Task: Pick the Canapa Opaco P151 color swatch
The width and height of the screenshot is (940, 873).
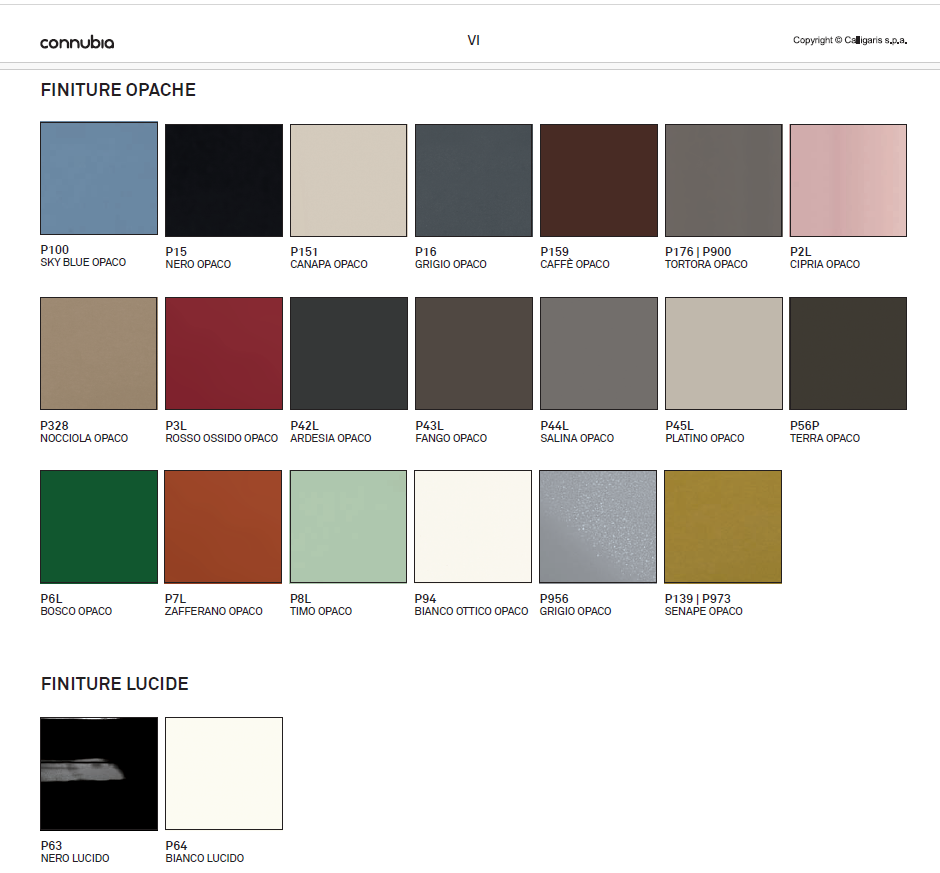Action: 348,180
